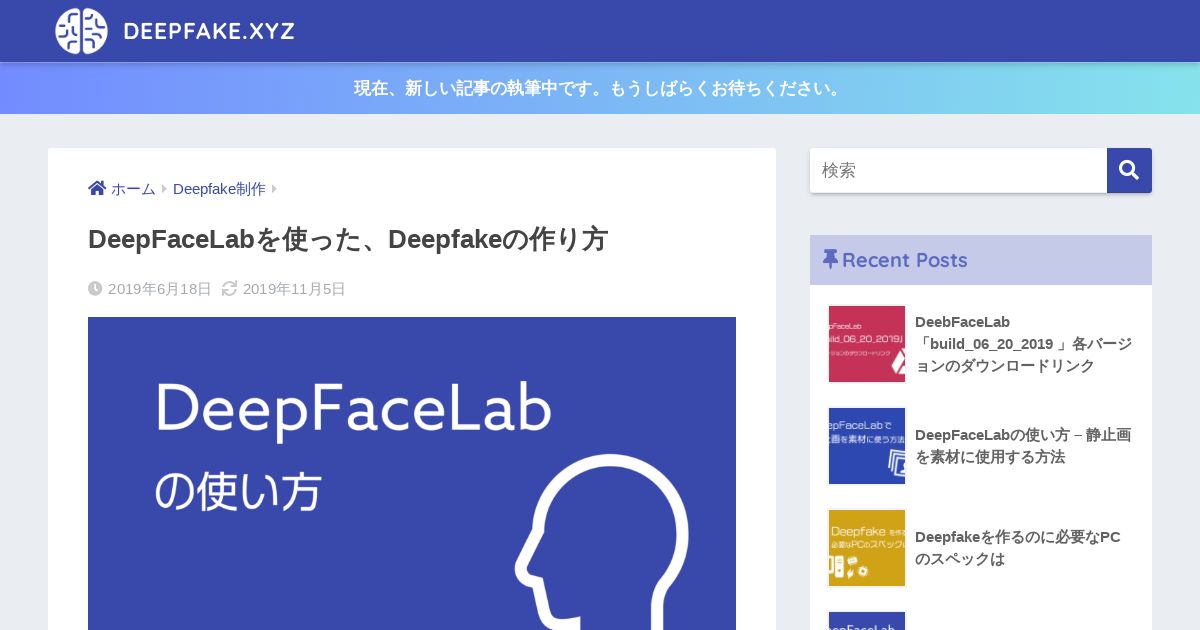1200x630 pixels.
Task: Open the red build_06_20_2019 post thumbnail
Action: [x=867, y=344]
